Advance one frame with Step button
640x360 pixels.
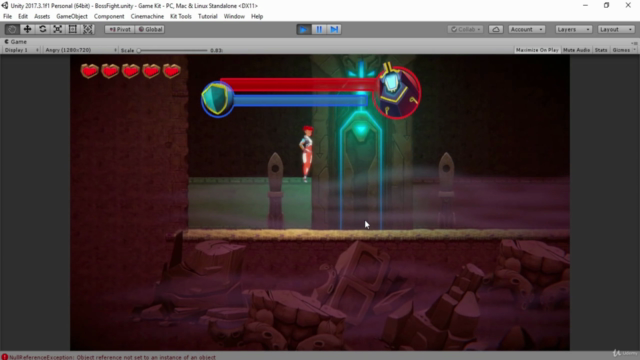click(x=334, y=29)
